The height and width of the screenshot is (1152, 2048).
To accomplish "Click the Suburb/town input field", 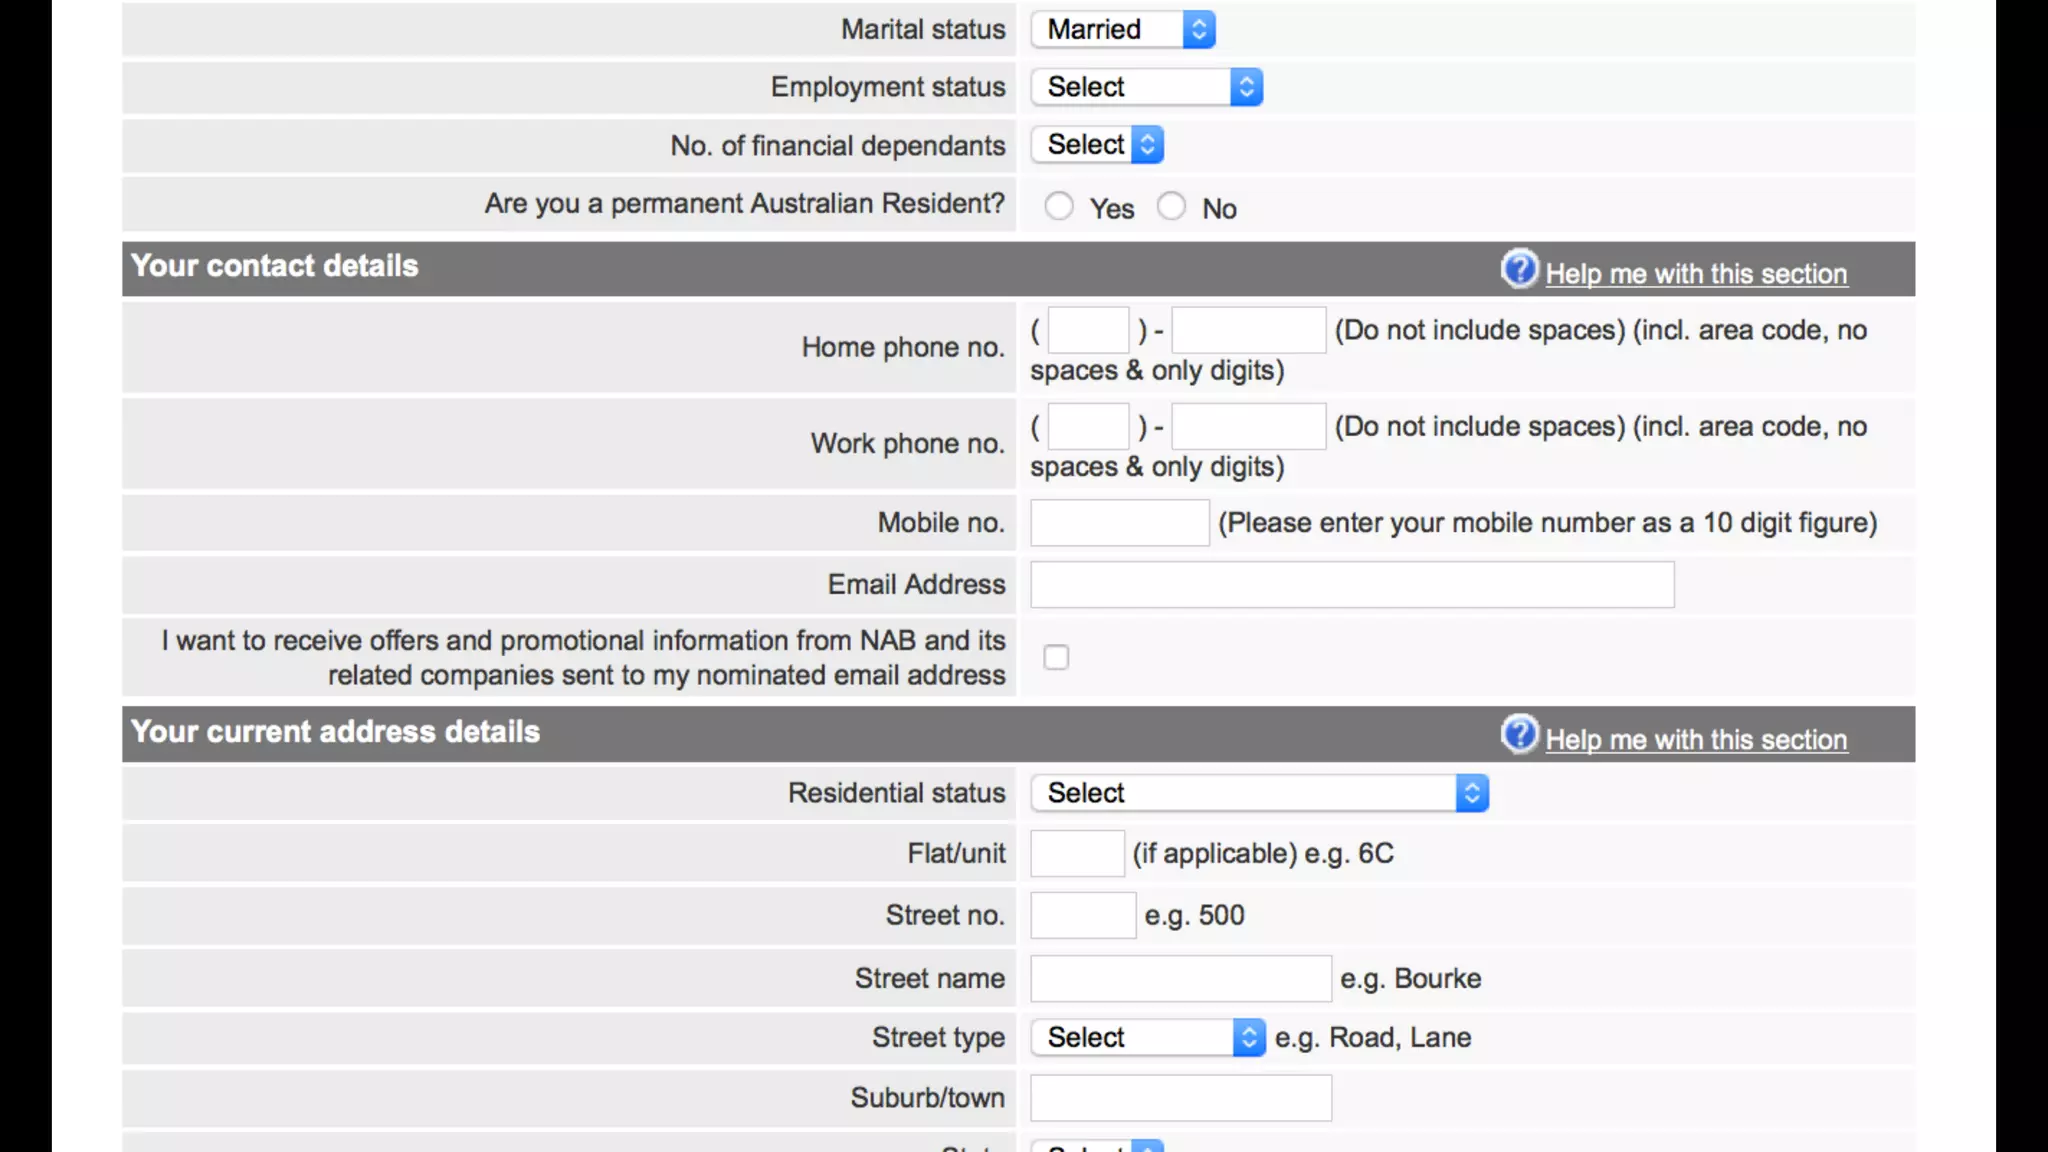I will 1181,1098.
